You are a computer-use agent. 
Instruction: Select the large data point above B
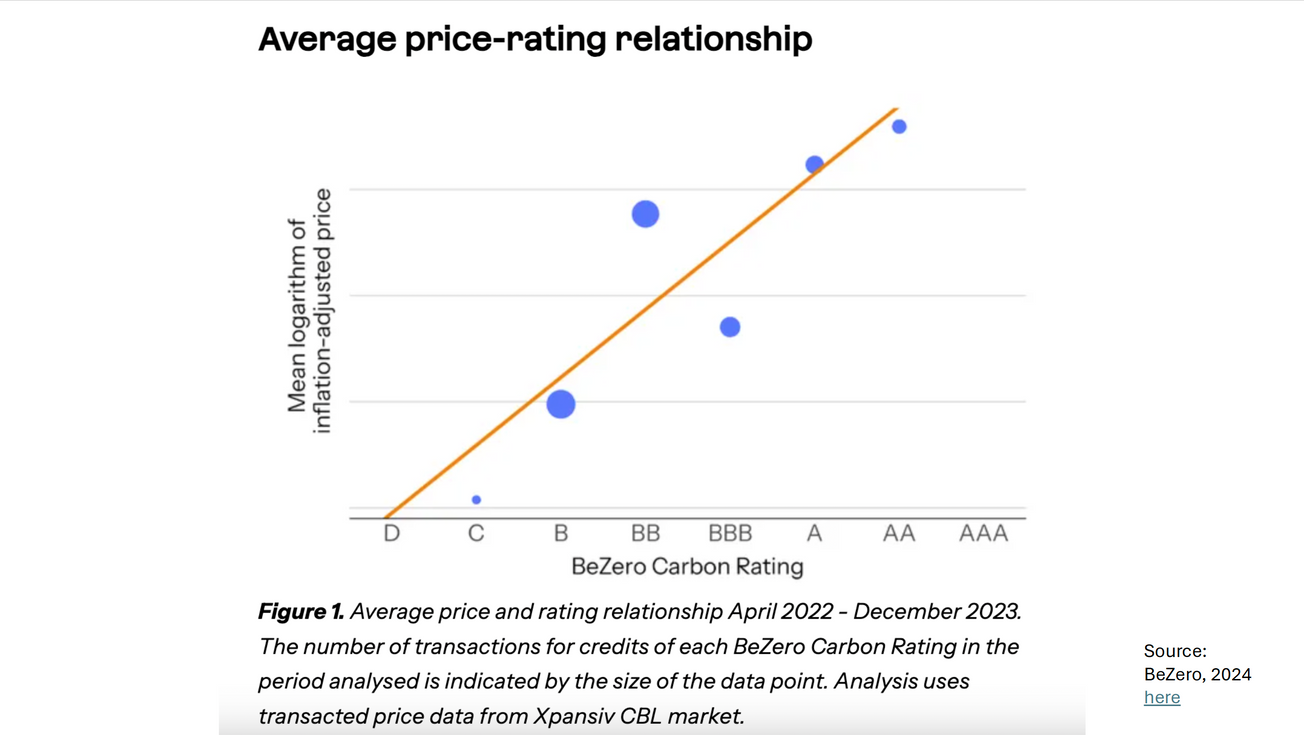coord(561,404)
